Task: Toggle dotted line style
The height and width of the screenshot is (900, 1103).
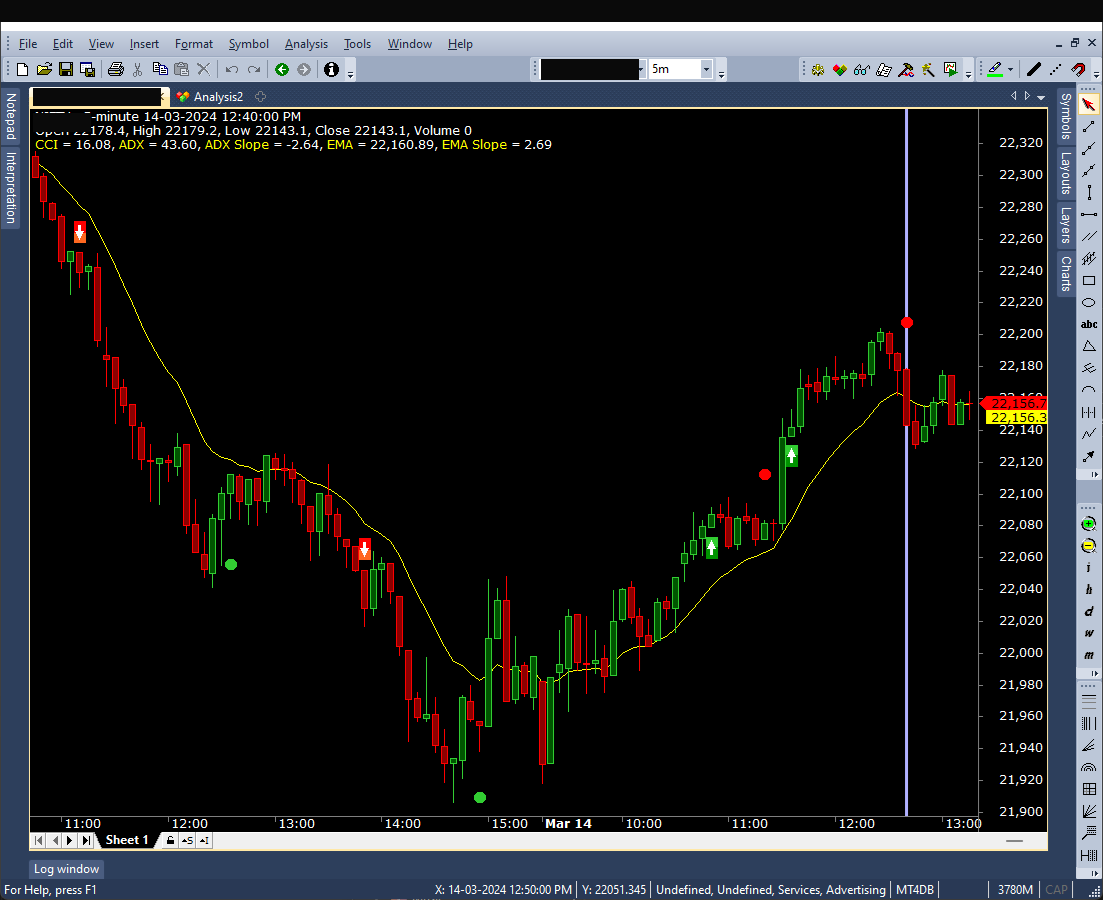Action: pos(1055,69)
